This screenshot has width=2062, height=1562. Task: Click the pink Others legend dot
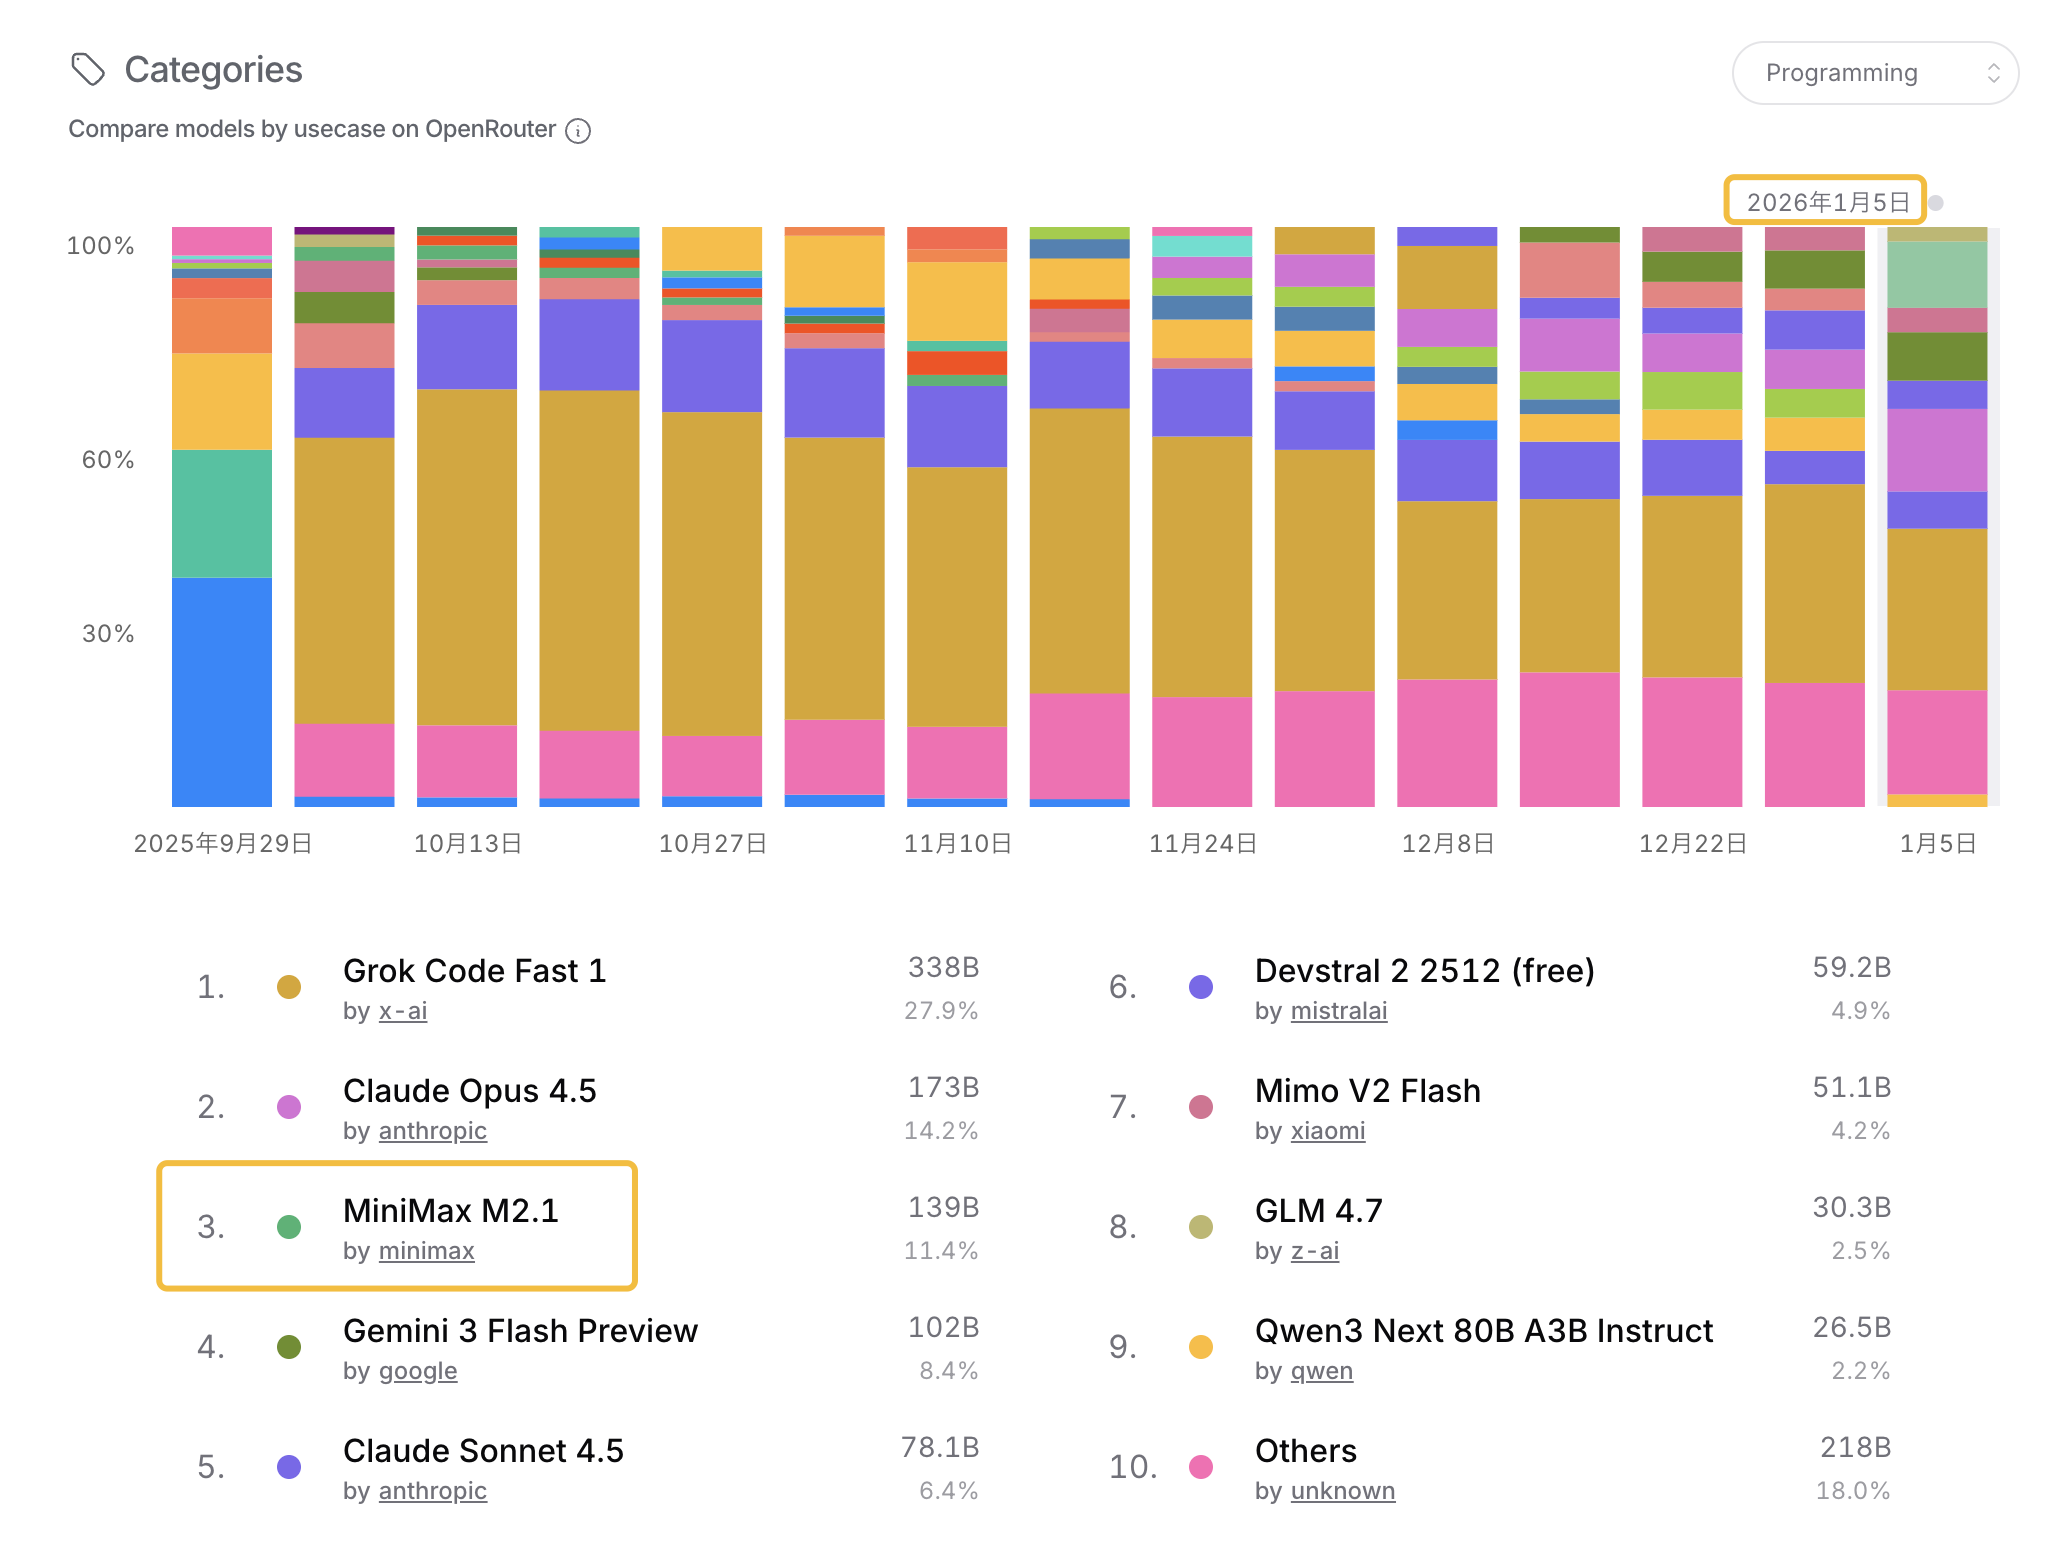1201,1467
